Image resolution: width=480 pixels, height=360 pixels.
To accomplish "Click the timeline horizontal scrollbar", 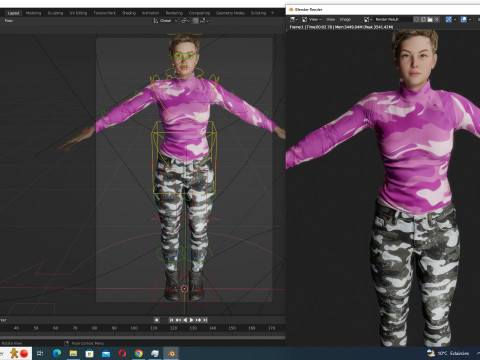I will coord(143,337).
